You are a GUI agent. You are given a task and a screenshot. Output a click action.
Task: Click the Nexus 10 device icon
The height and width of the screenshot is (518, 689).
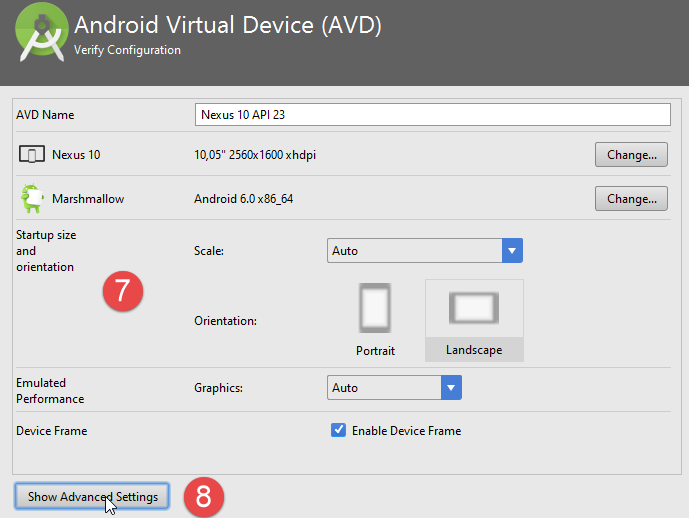click(x=32, y=155)
